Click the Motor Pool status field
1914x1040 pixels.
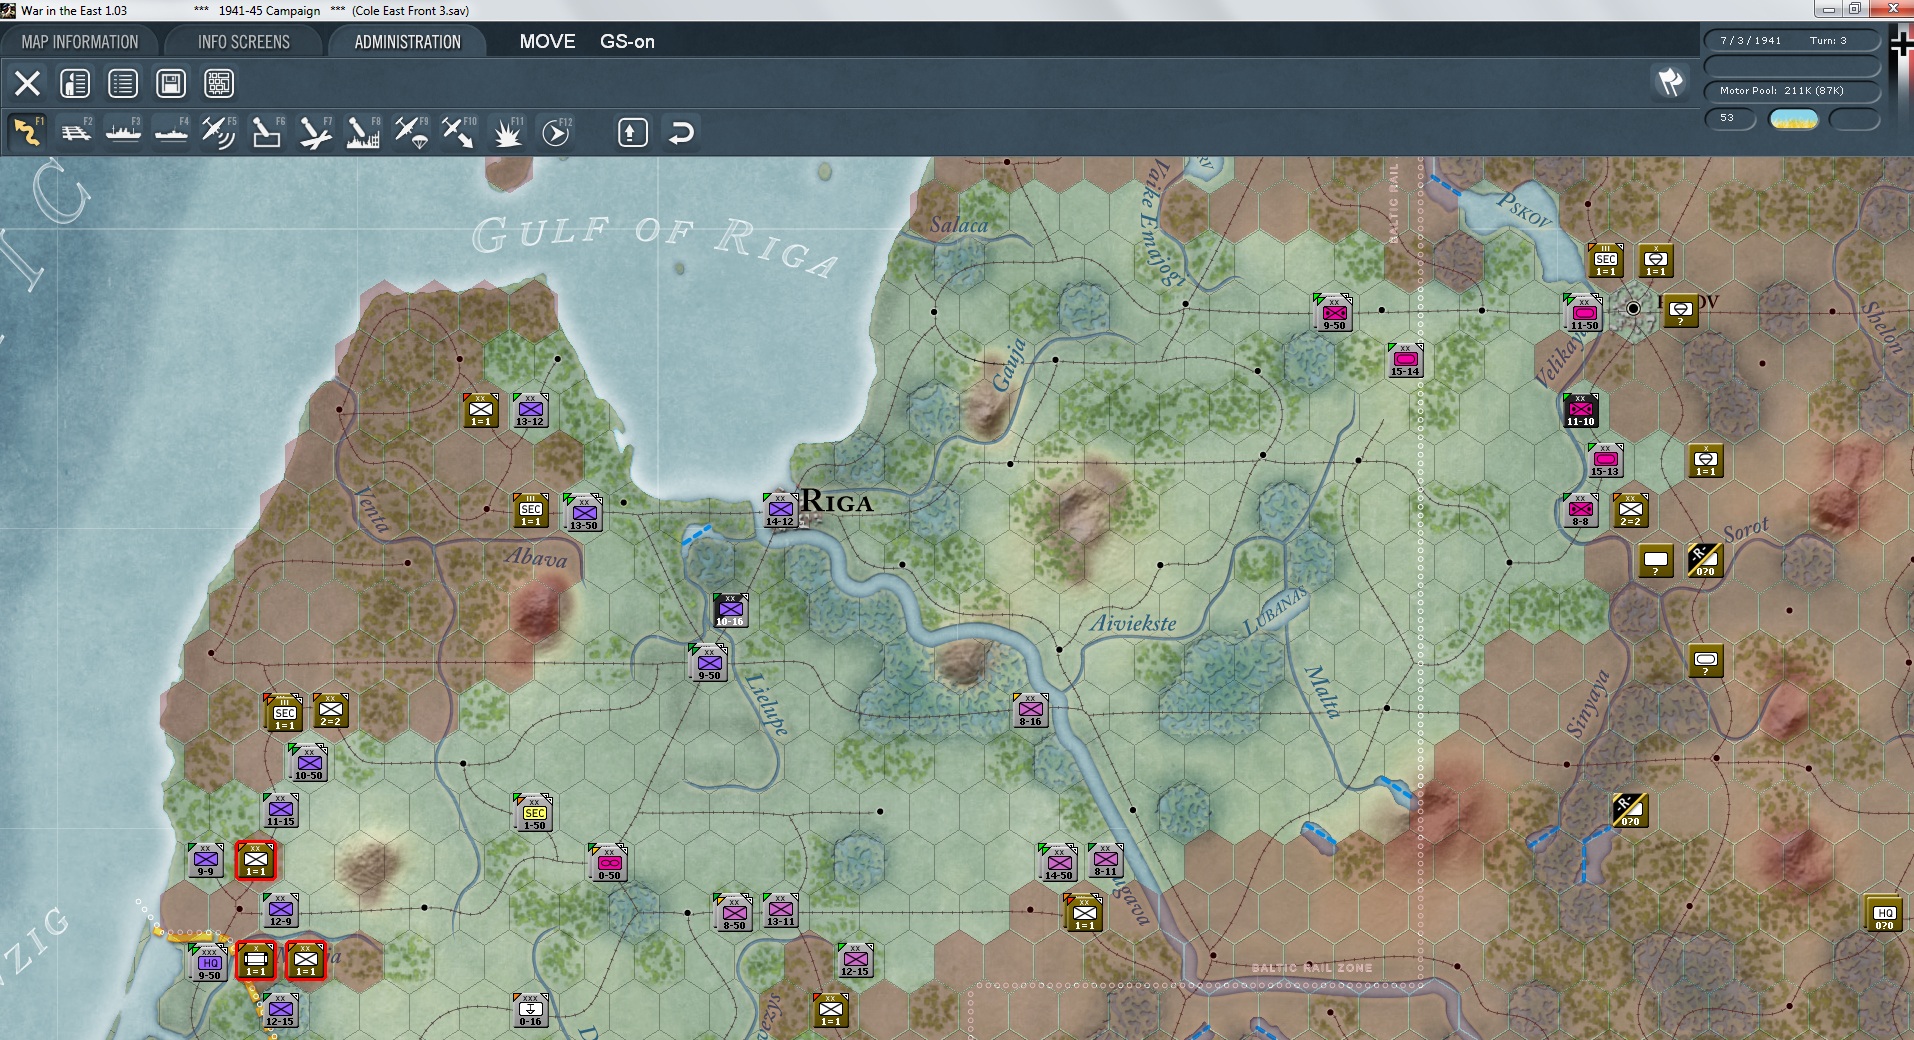[1792, 91]
